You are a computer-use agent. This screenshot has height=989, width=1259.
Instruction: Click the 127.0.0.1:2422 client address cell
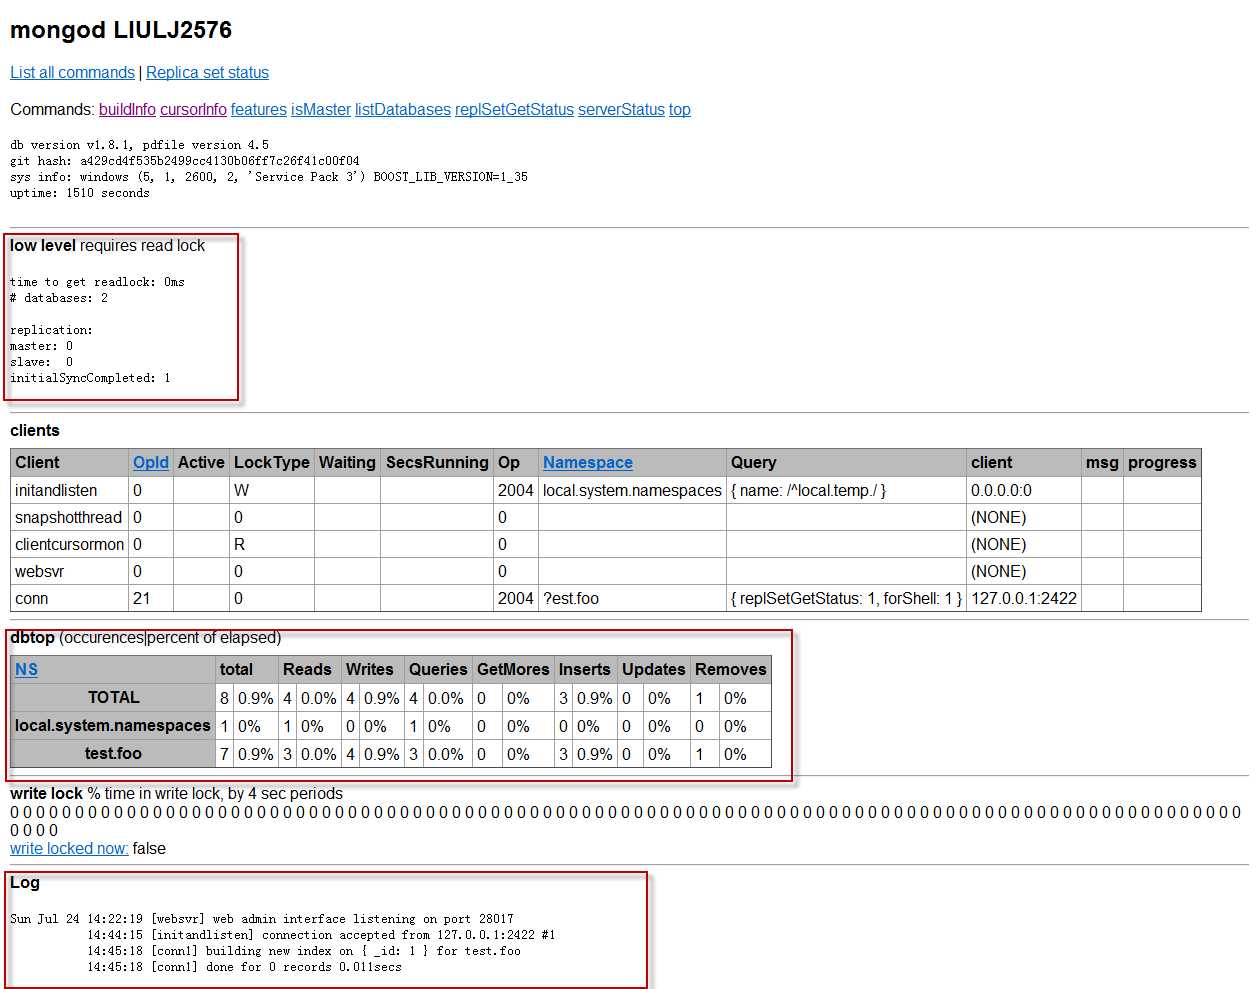(x=1024, y=598)
